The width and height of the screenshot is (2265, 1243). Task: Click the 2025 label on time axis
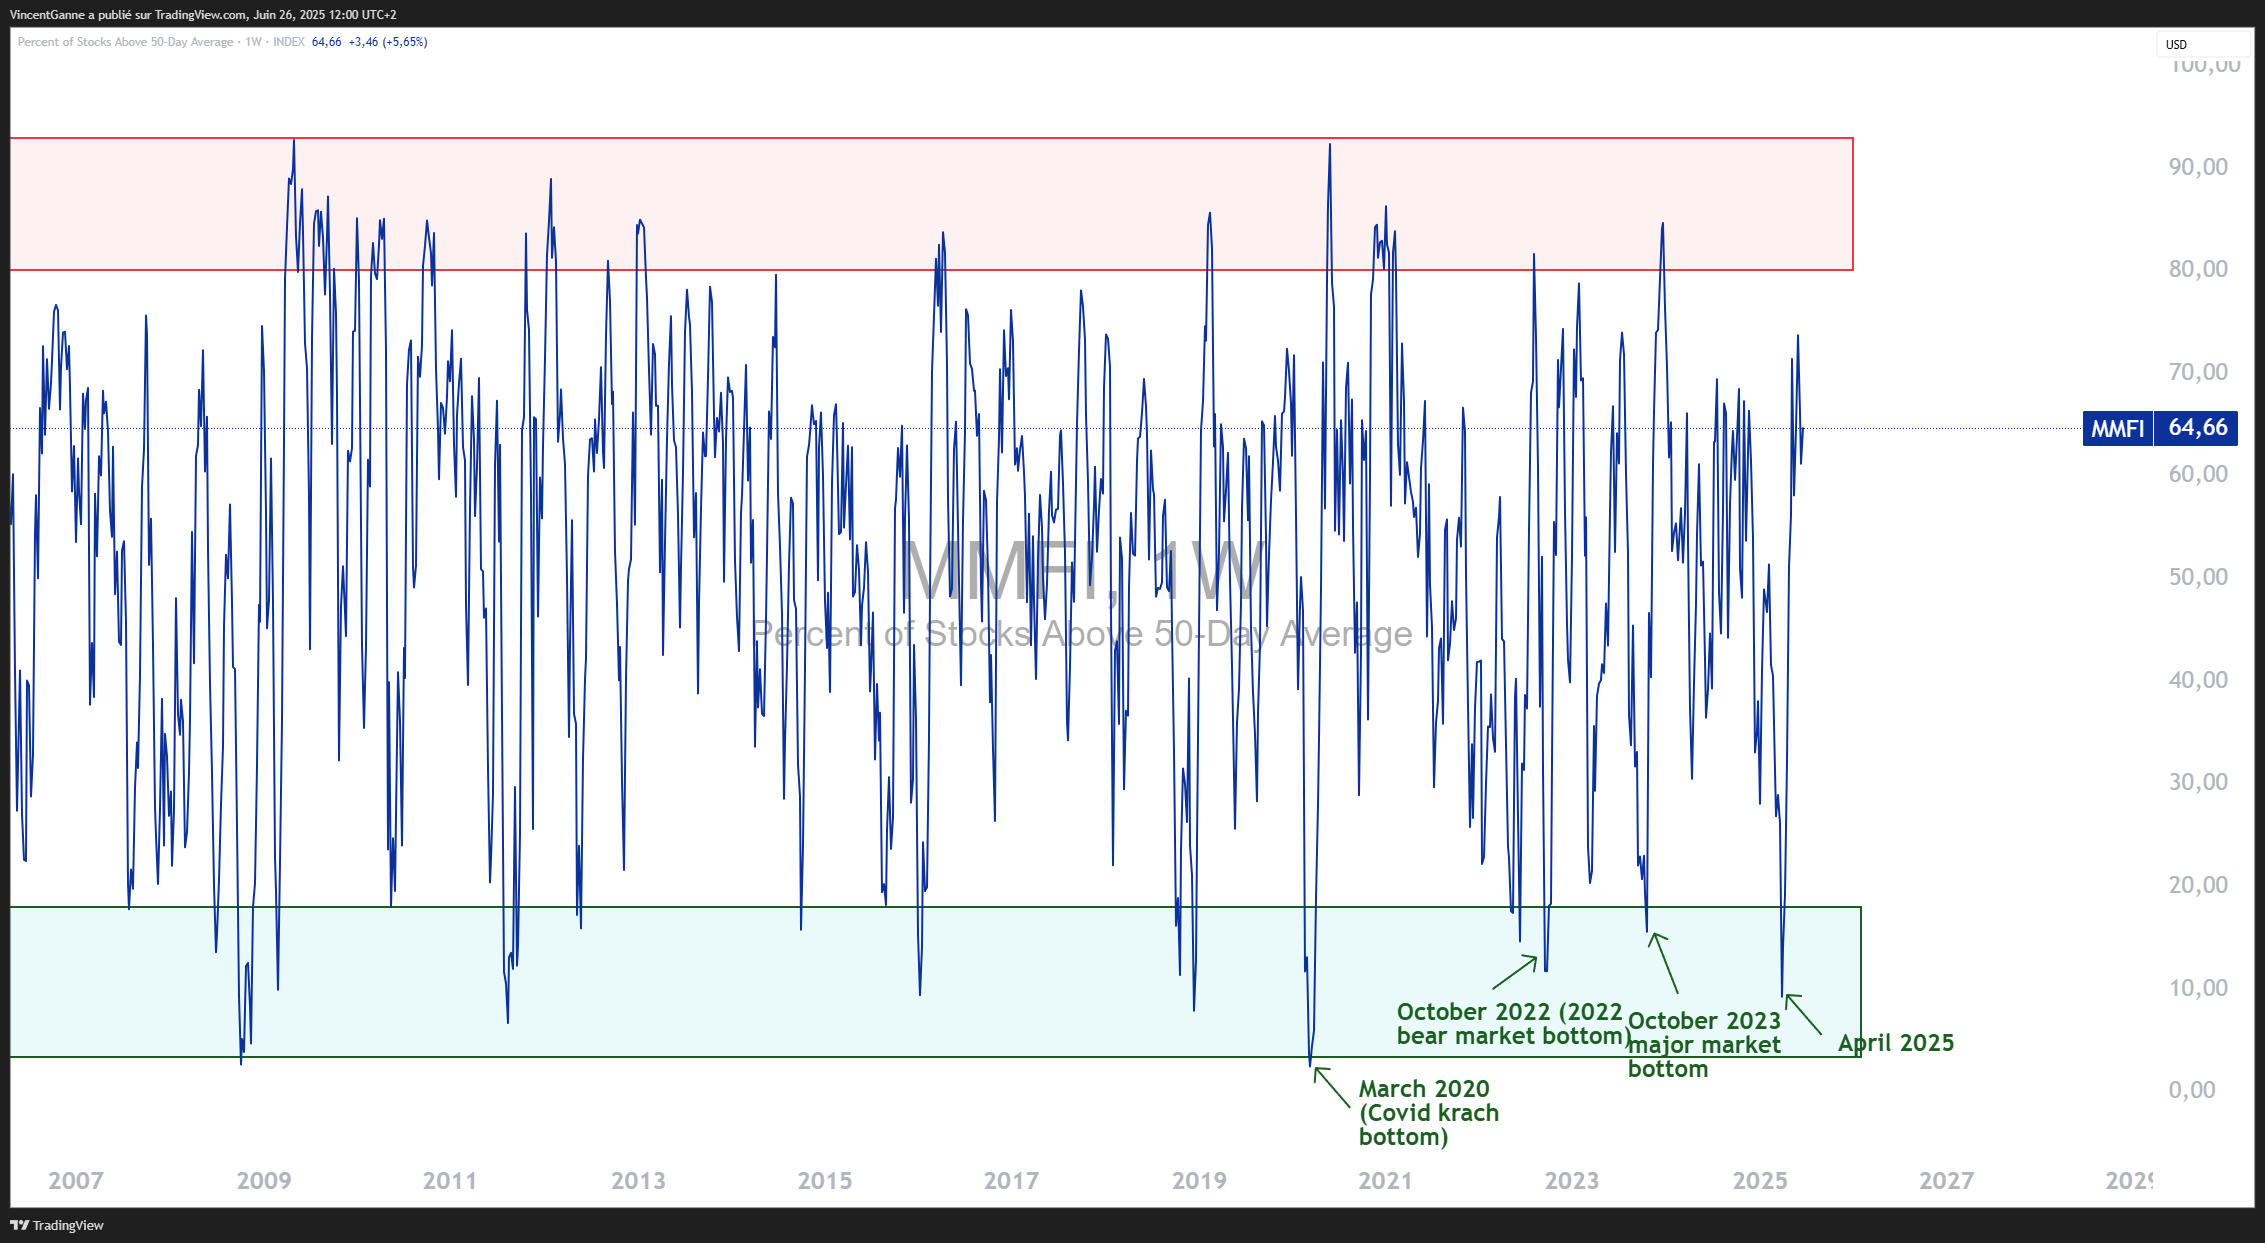1760,1181
